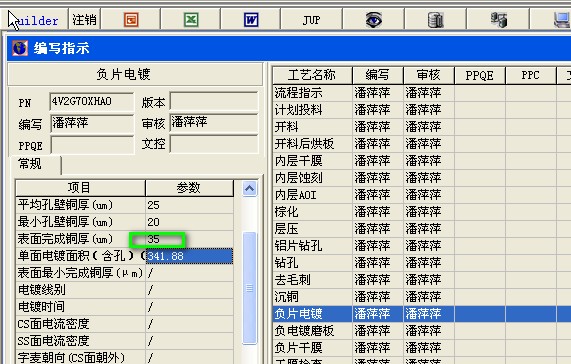Select the 电镀时间 row
This screenshot has width=571, height=364.
click(125, 307)
